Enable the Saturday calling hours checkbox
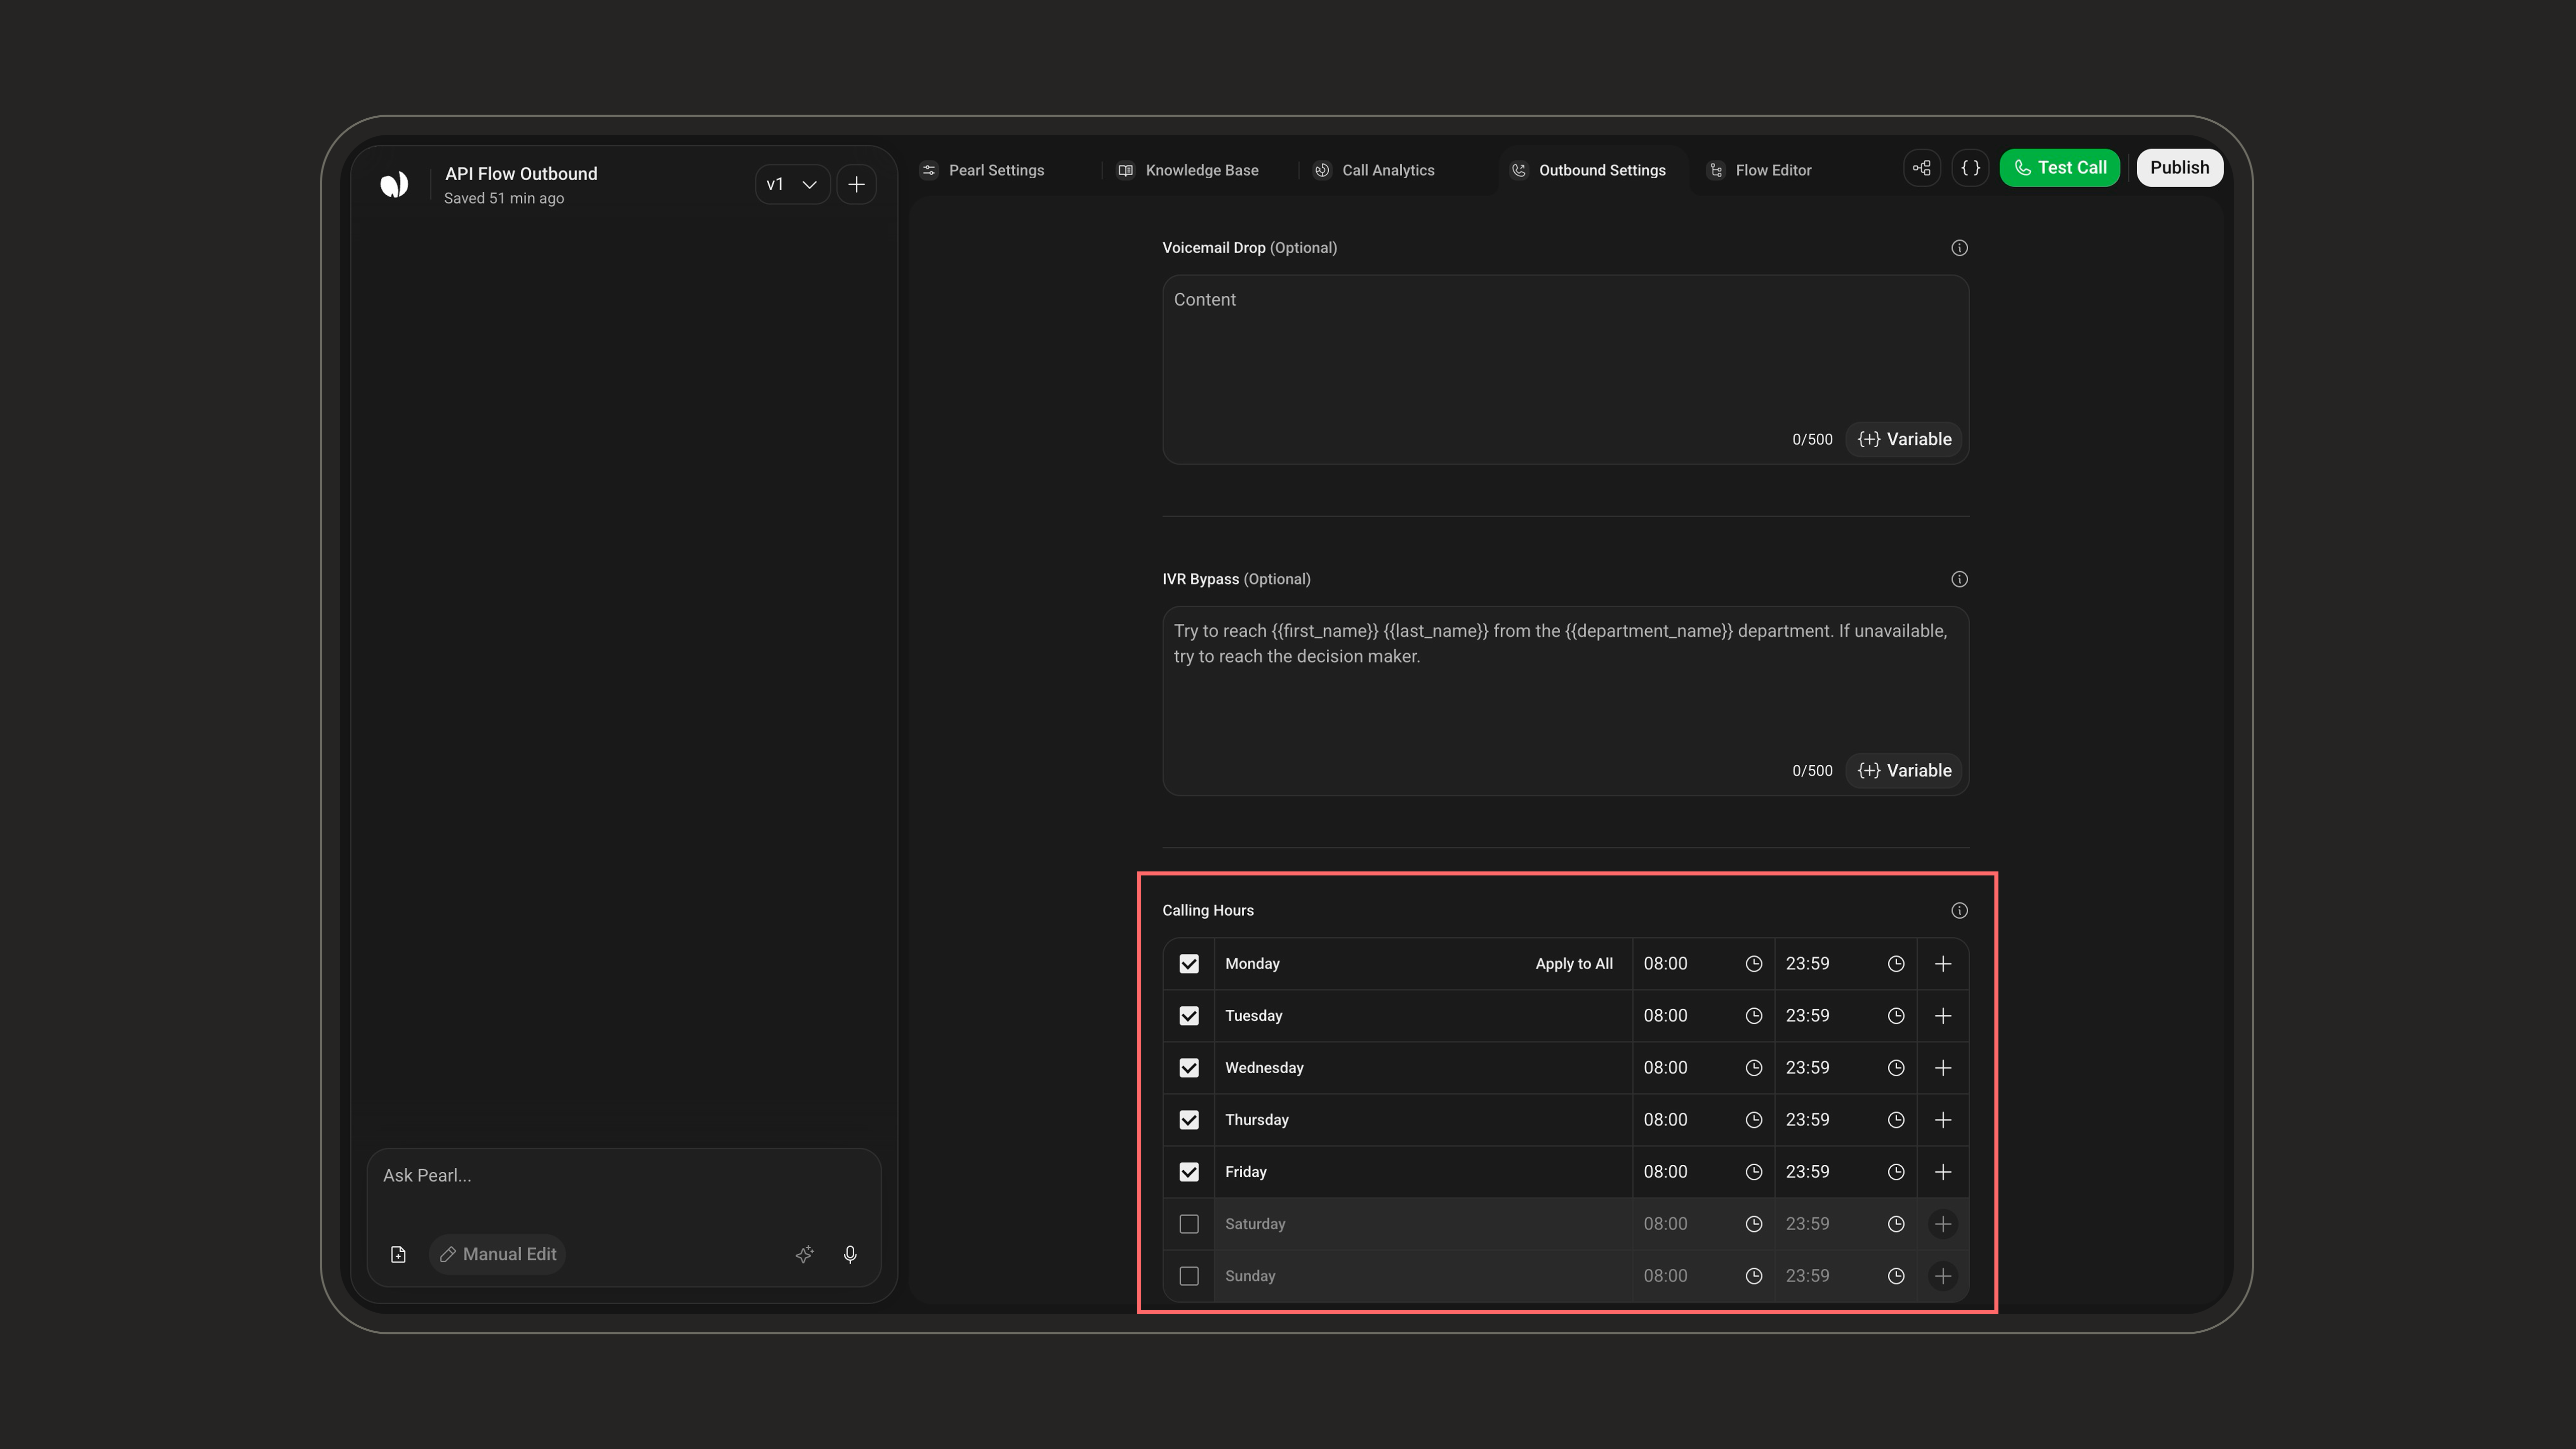The height and width of the screenshot is (1449, 2576). tap(1189, 1224)
